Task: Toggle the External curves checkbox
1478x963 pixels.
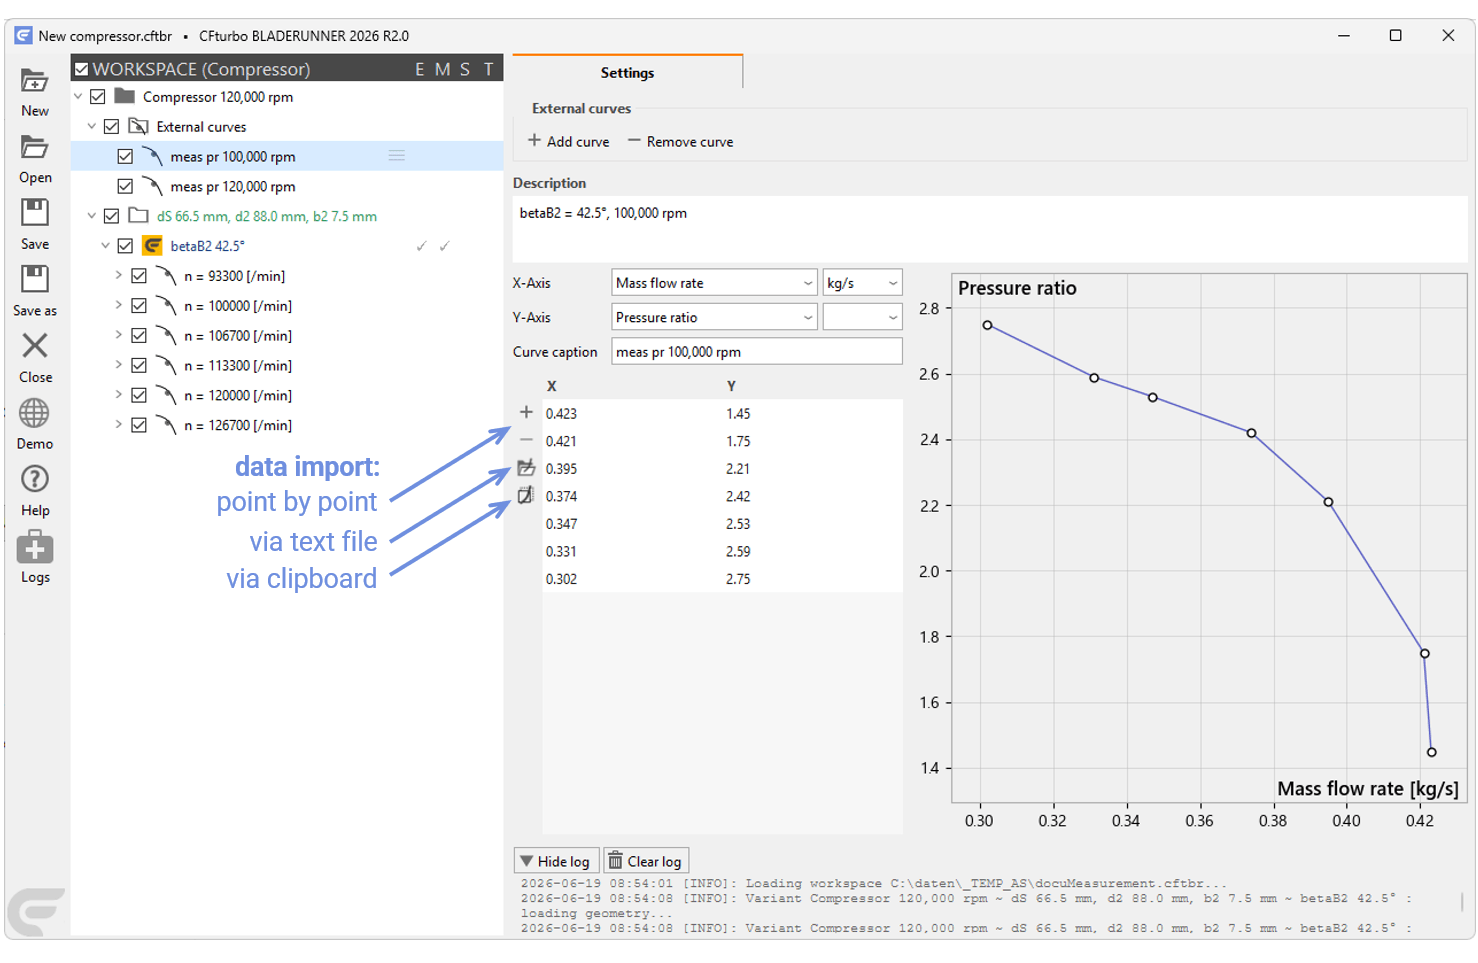Action: [x=112, y=127]
